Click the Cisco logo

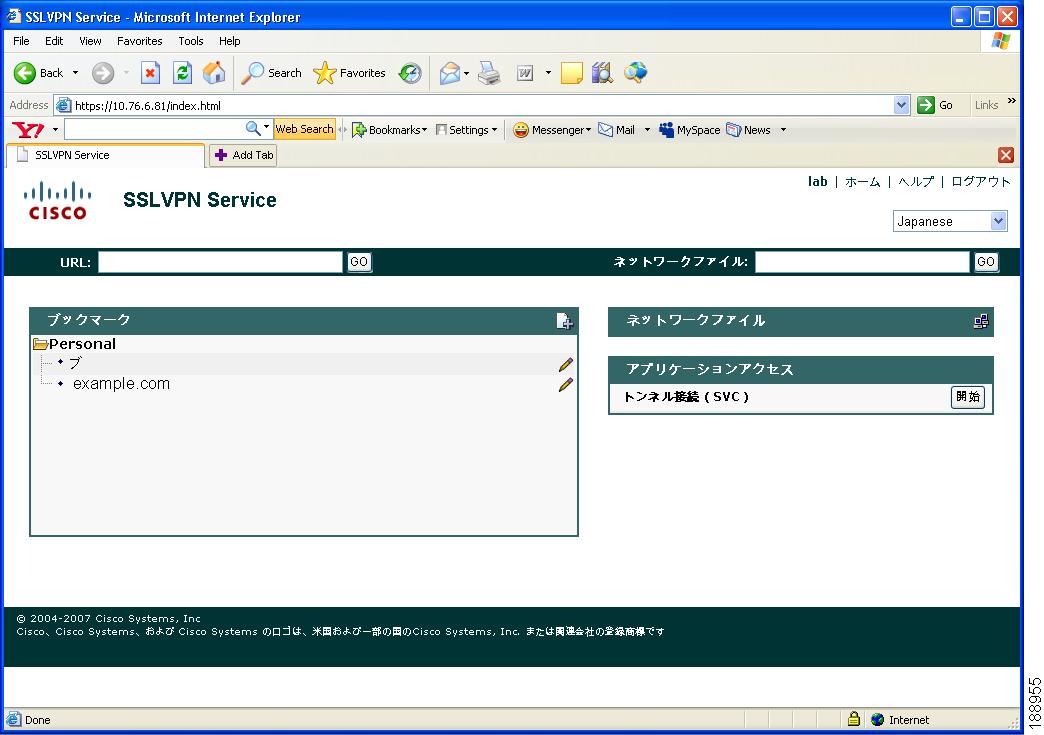(57, 200)
